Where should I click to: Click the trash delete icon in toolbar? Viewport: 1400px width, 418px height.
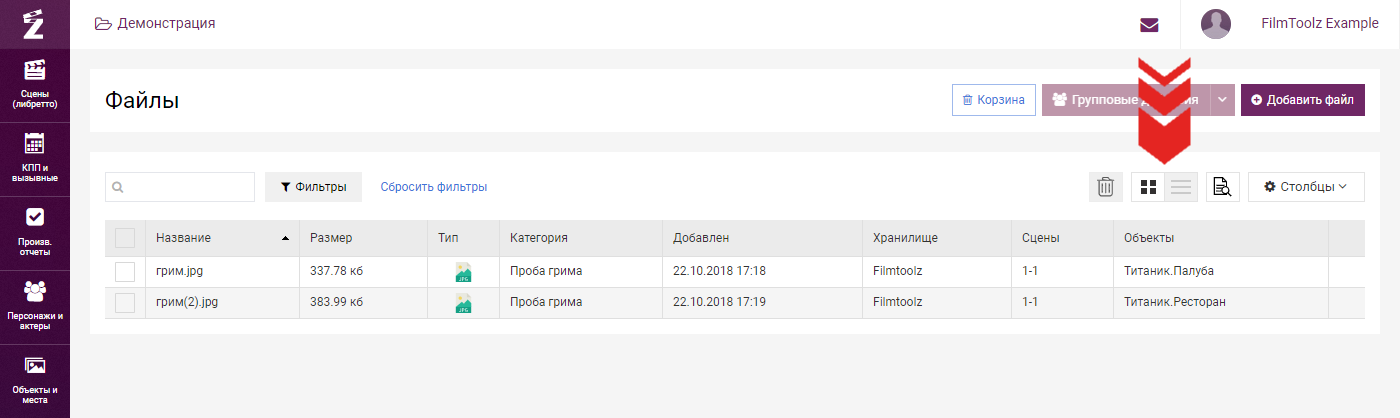coord(1105,187)
